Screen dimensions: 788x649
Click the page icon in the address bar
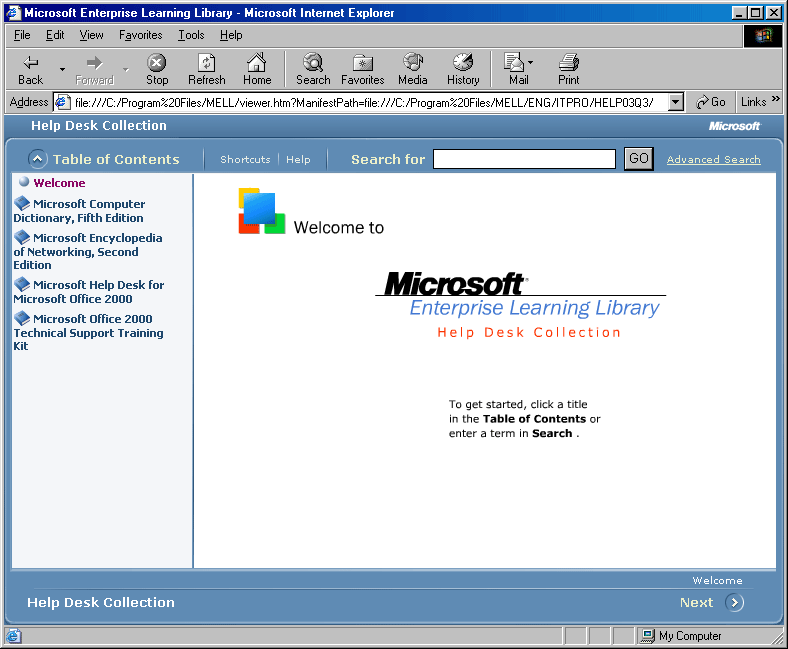tap(63, 103)
